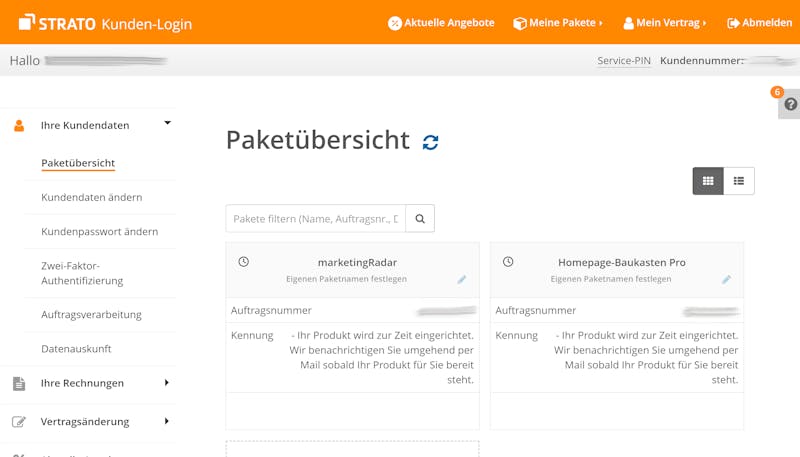The image size is (800, 457).
Task: Click Kennung label in marketingRadar card
Action: 252,336
